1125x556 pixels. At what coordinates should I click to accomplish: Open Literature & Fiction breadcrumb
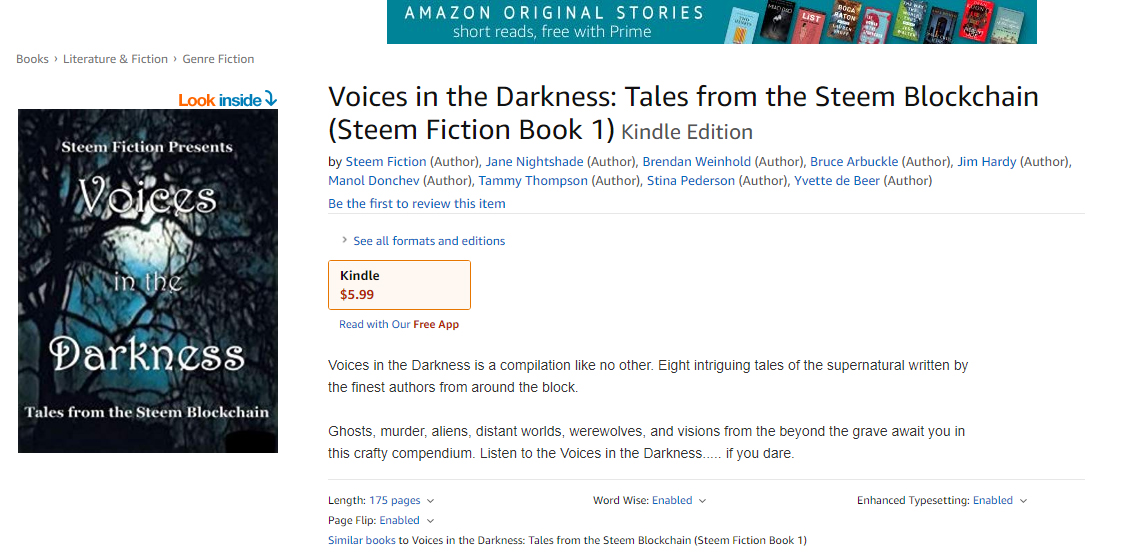(x=115, y=59)
